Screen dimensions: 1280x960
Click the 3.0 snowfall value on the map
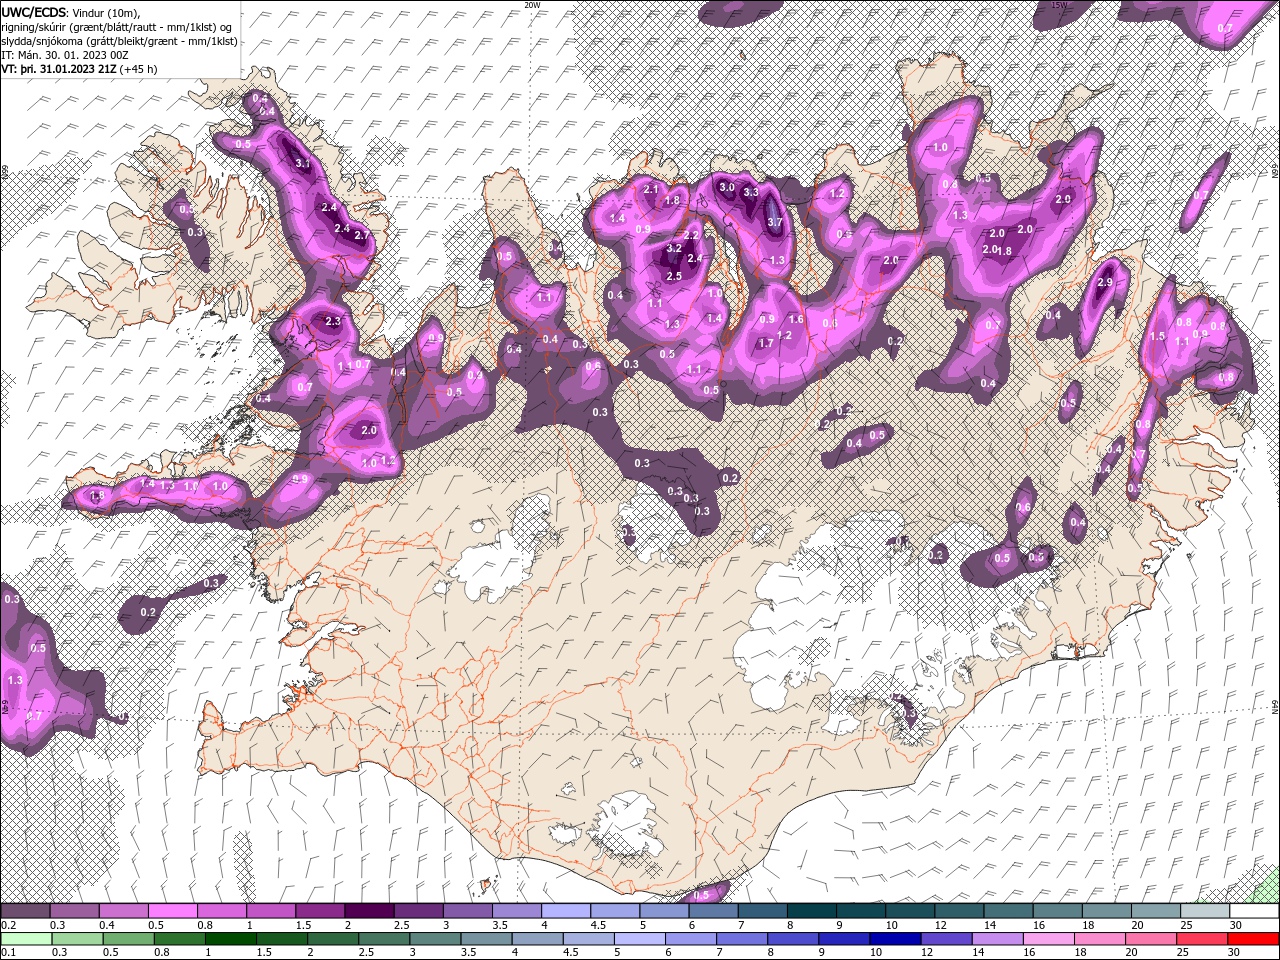[727, 188]
